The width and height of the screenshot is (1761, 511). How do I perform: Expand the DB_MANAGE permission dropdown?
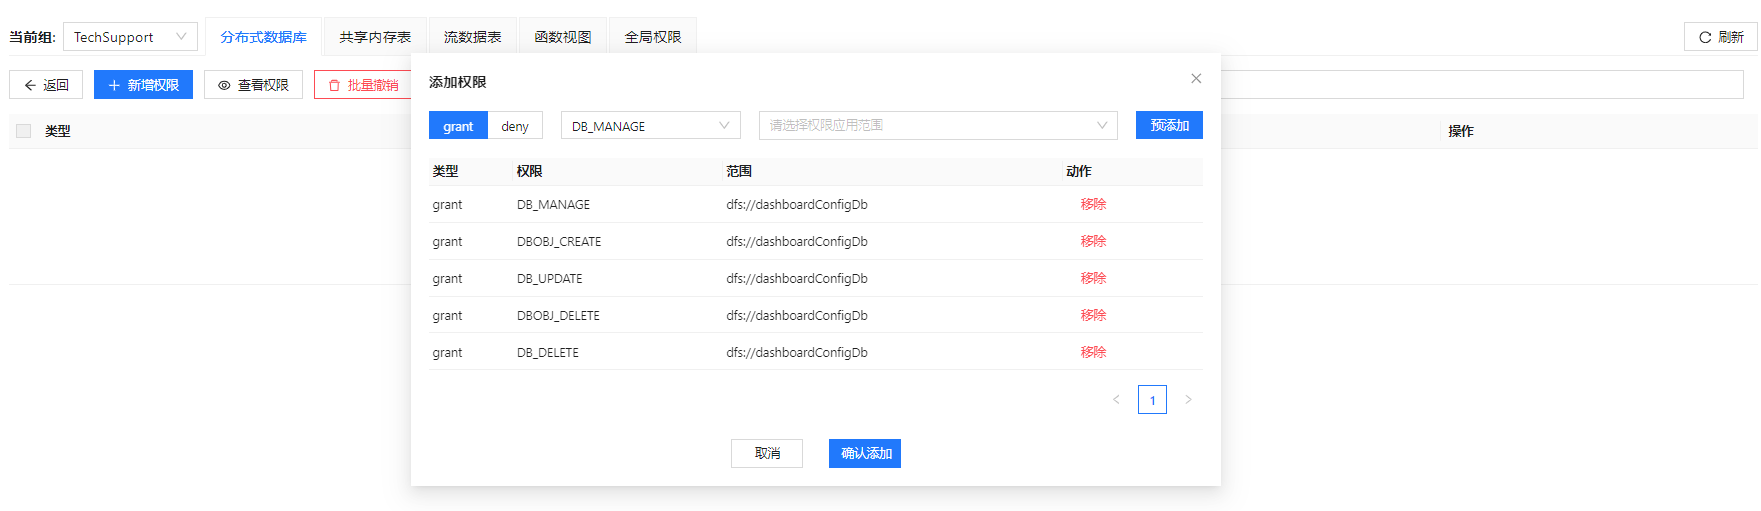tap(650, 126)
